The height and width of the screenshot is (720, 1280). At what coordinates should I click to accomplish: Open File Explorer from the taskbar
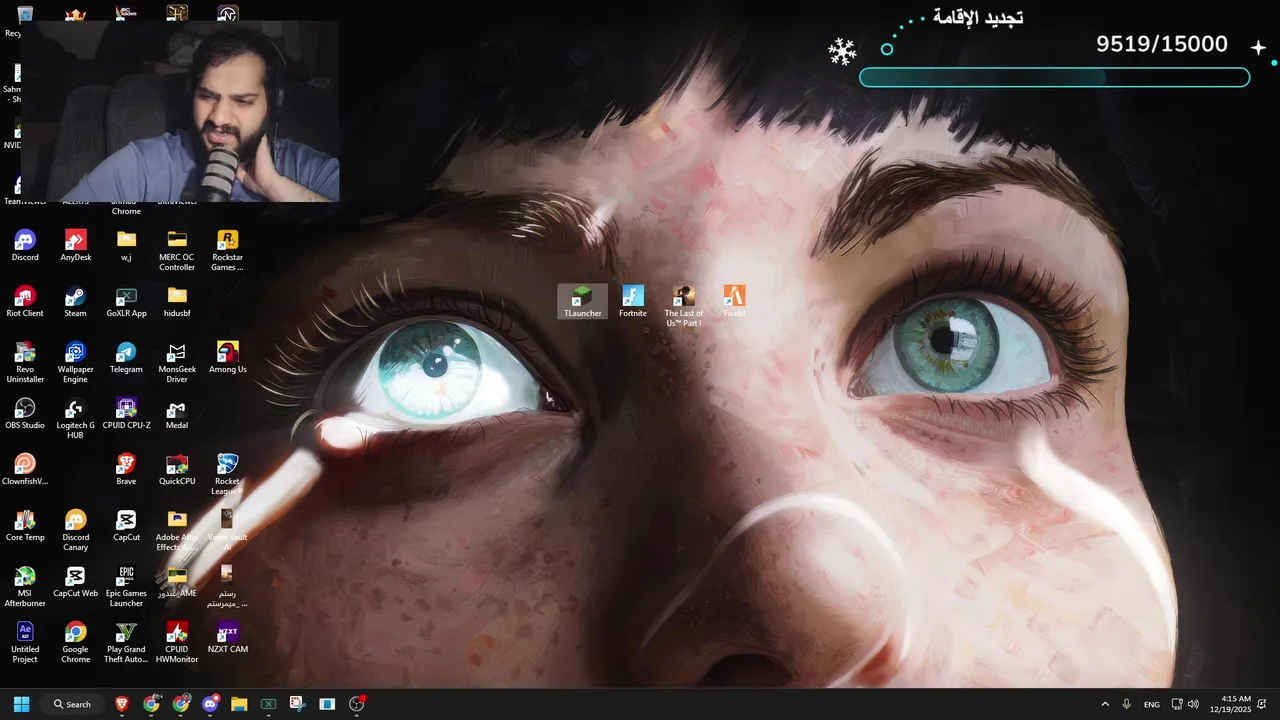[x=239, y=704]
